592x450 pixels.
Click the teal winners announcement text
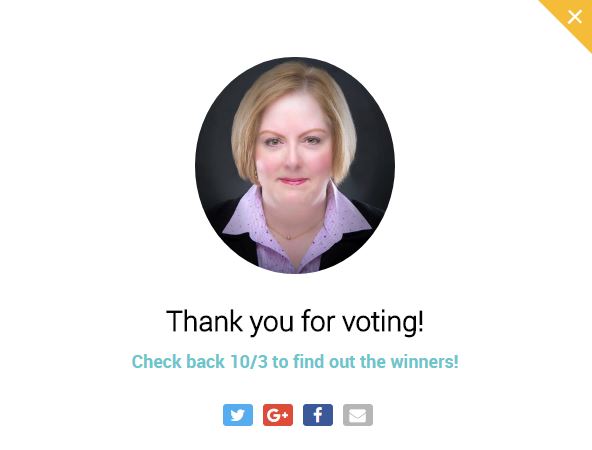click(x=295, y=361)
